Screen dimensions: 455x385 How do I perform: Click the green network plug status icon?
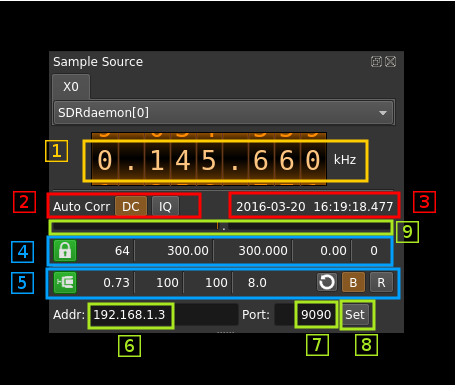click(x=65, y=283)
